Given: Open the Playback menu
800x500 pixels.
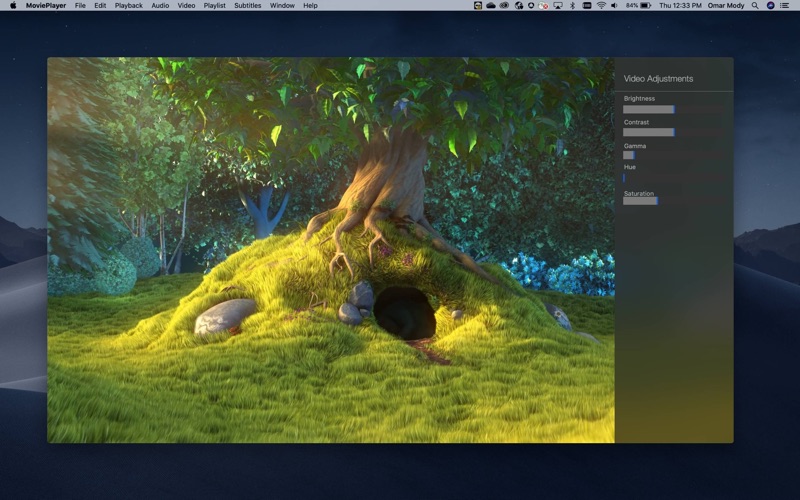Looking at the screenshot, I should (129, 6).
